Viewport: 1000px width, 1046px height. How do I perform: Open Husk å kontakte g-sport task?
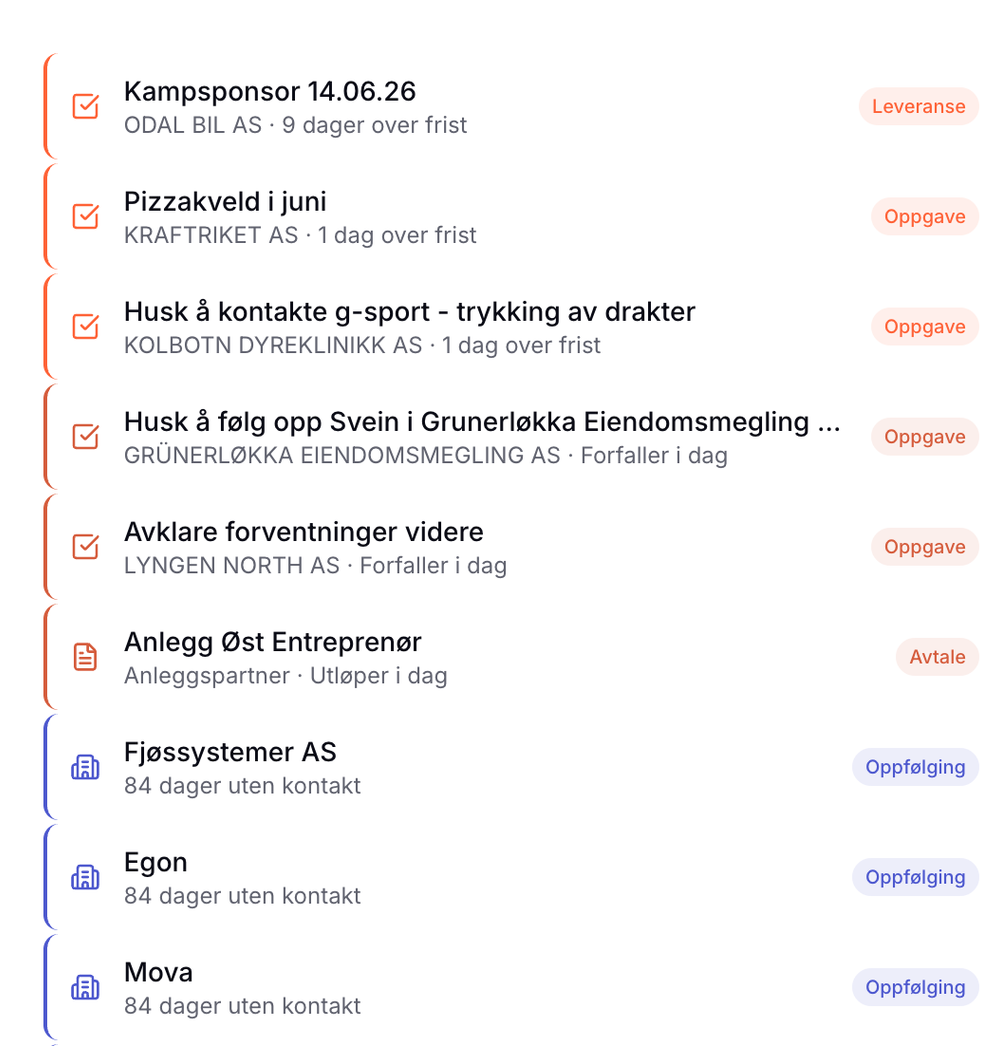point(410,312)
